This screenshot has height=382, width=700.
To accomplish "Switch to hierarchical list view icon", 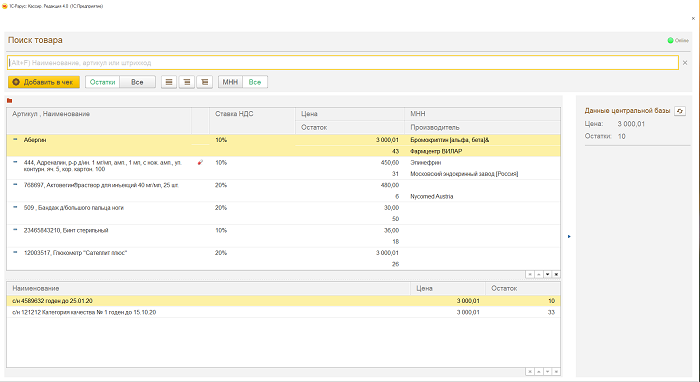I will (x=187, y=82).
